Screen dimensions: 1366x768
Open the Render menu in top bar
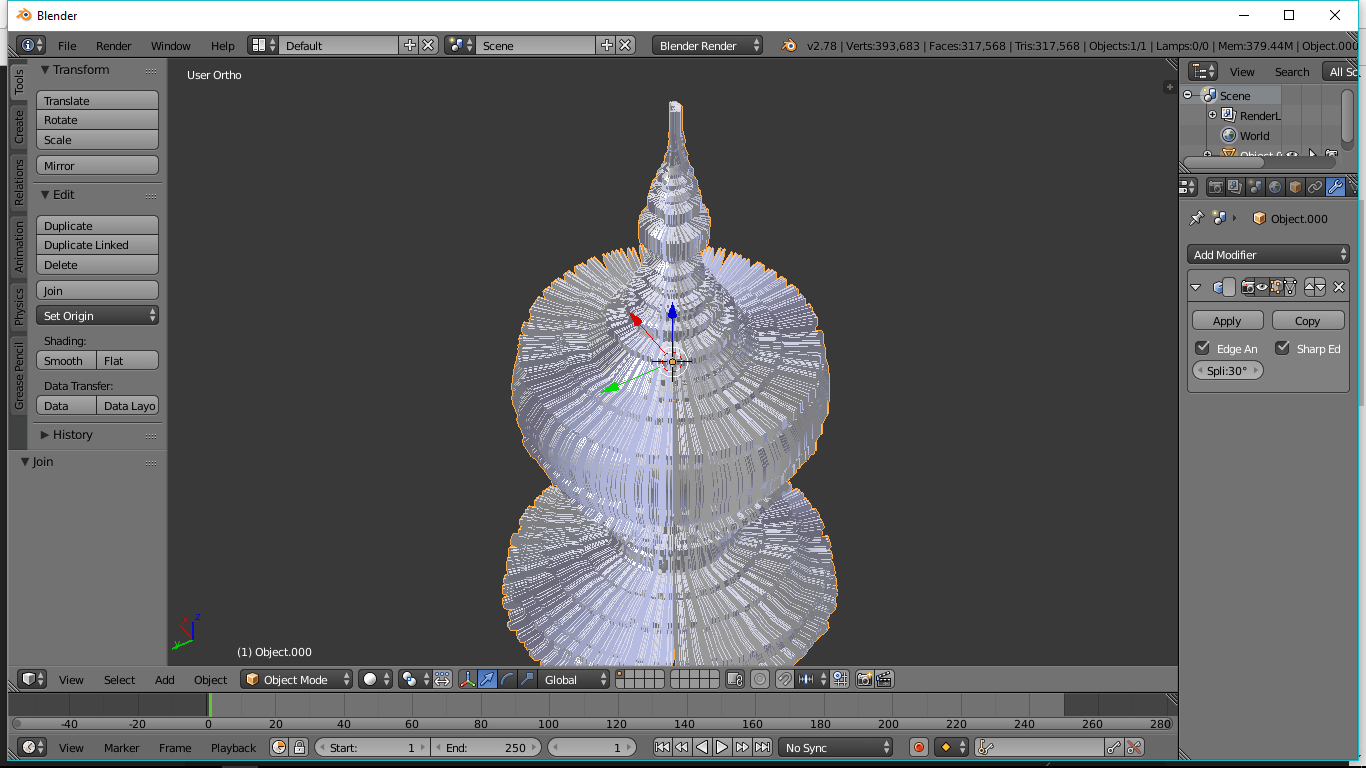point(113,46)
